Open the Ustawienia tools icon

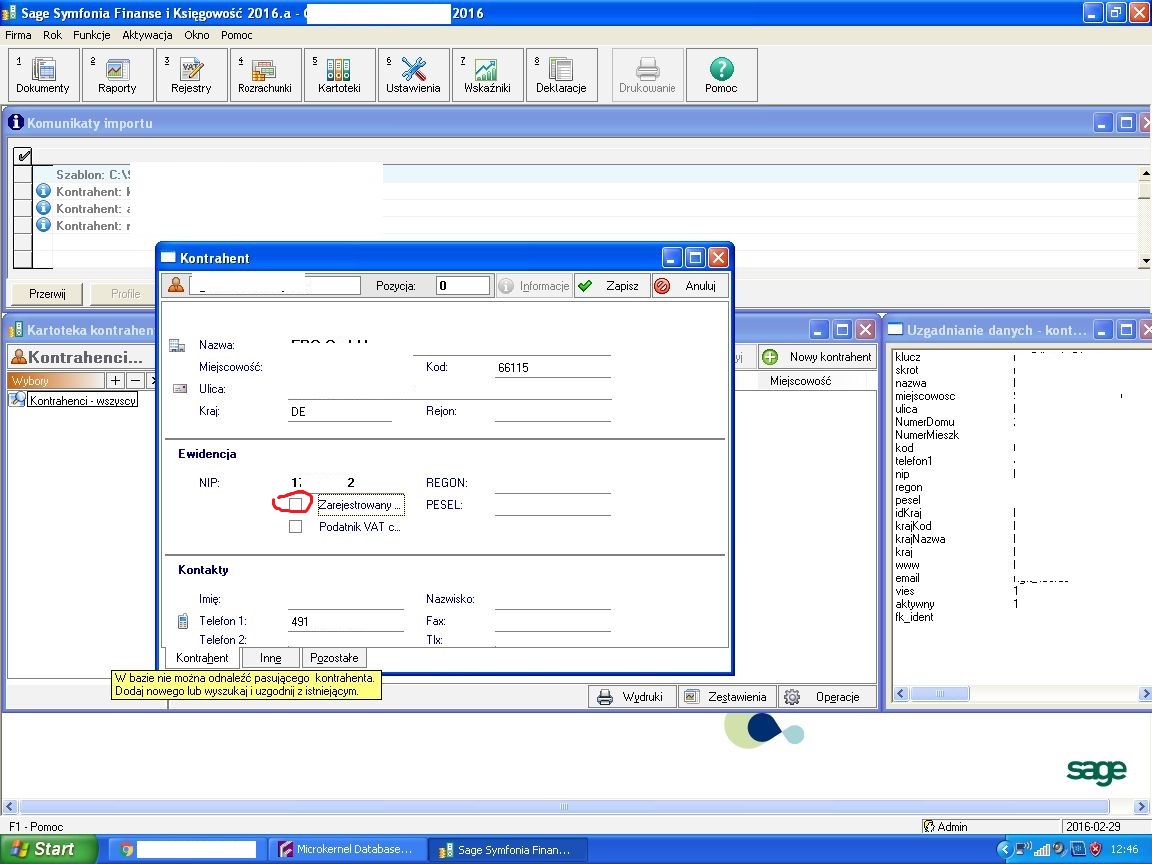click(x=413, y=75)
